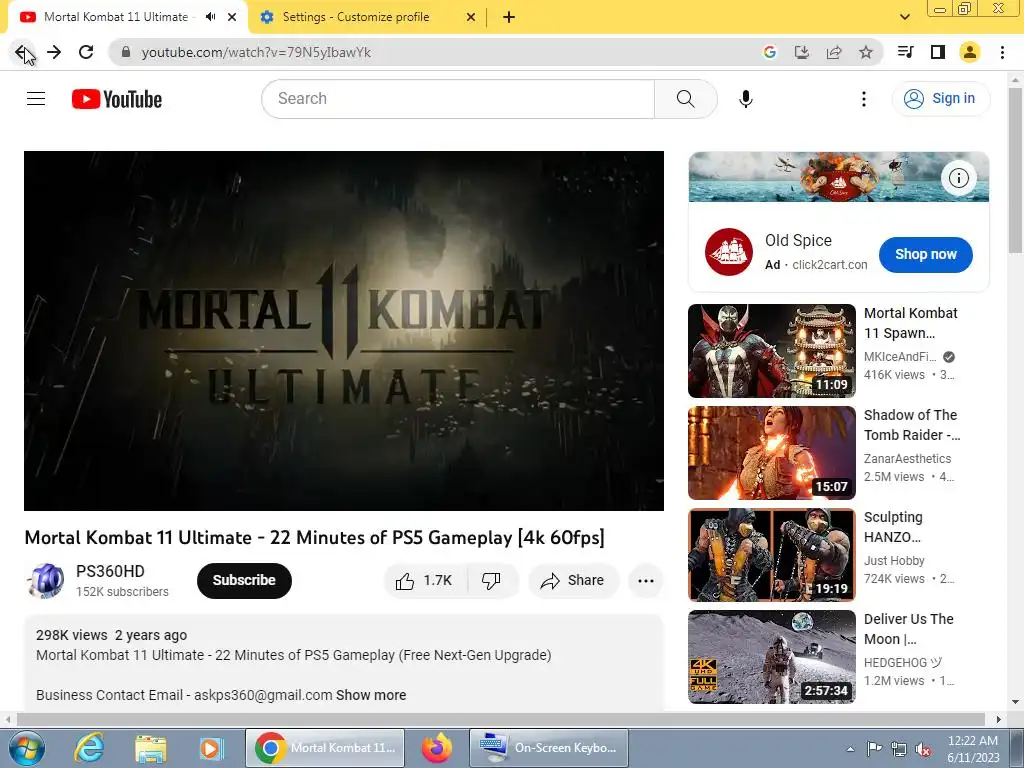The width and height of the screenshot is (1024, 768).
Task: Open the muted volume tray icon
Action: pyautogui.click(x=923, y=749)
